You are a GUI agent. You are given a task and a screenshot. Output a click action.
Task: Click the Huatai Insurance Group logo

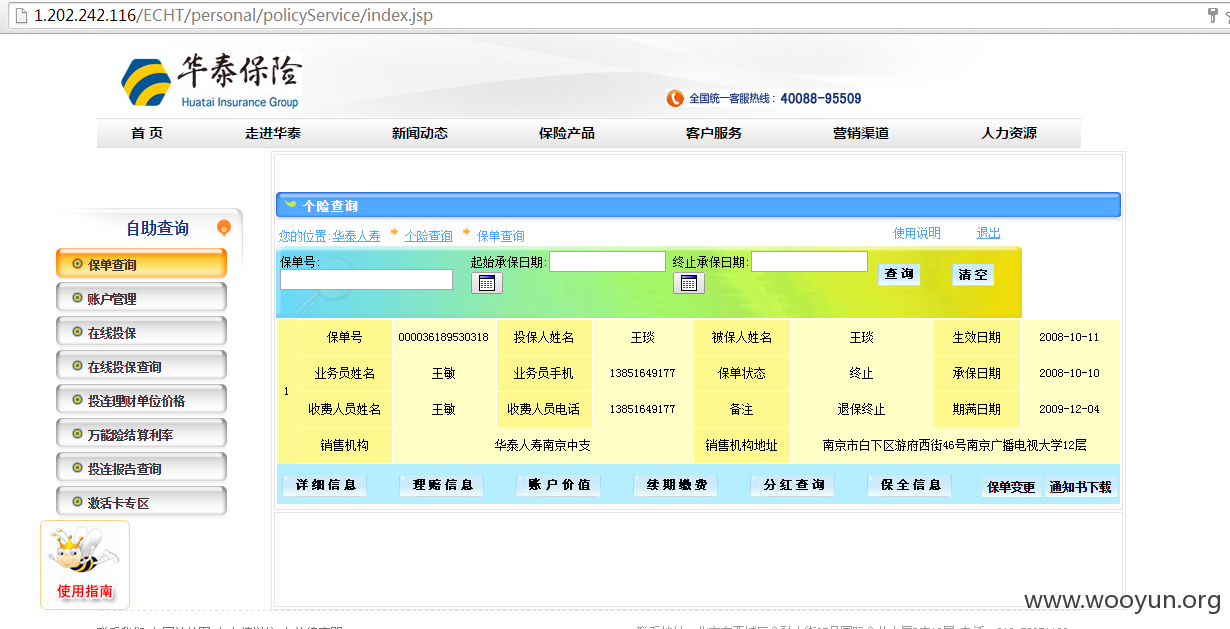(x=210, y=82)
